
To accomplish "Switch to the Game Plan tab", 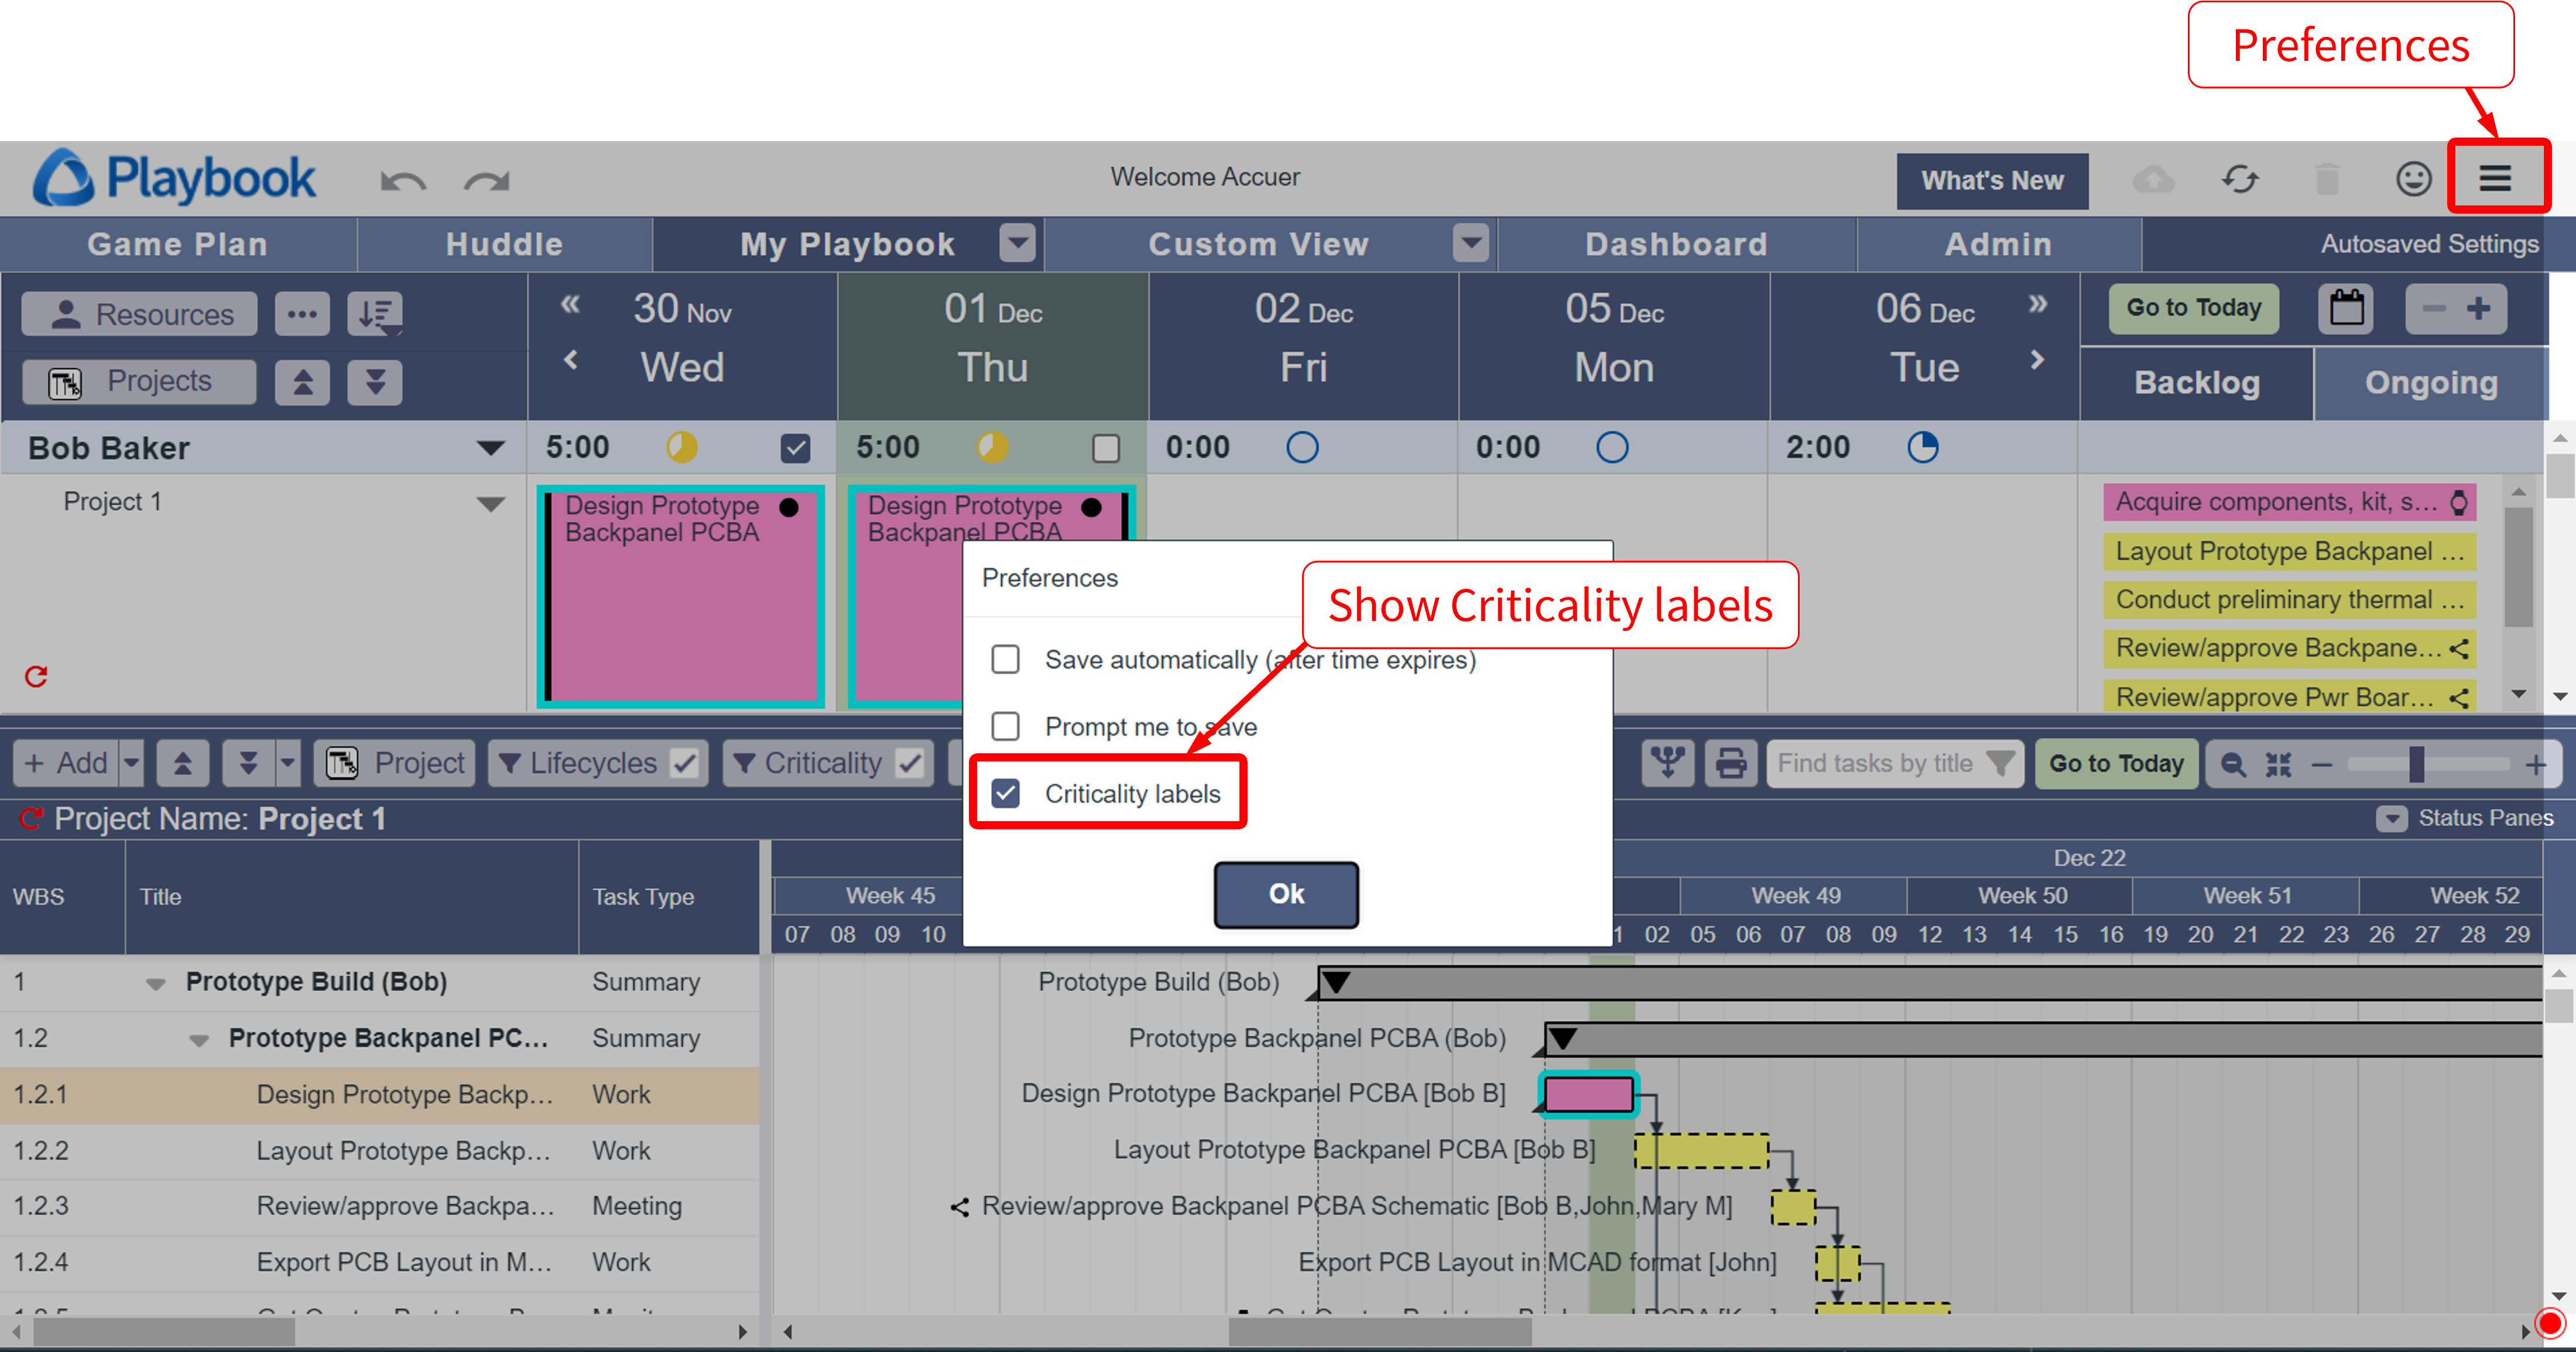I will 178,244.
